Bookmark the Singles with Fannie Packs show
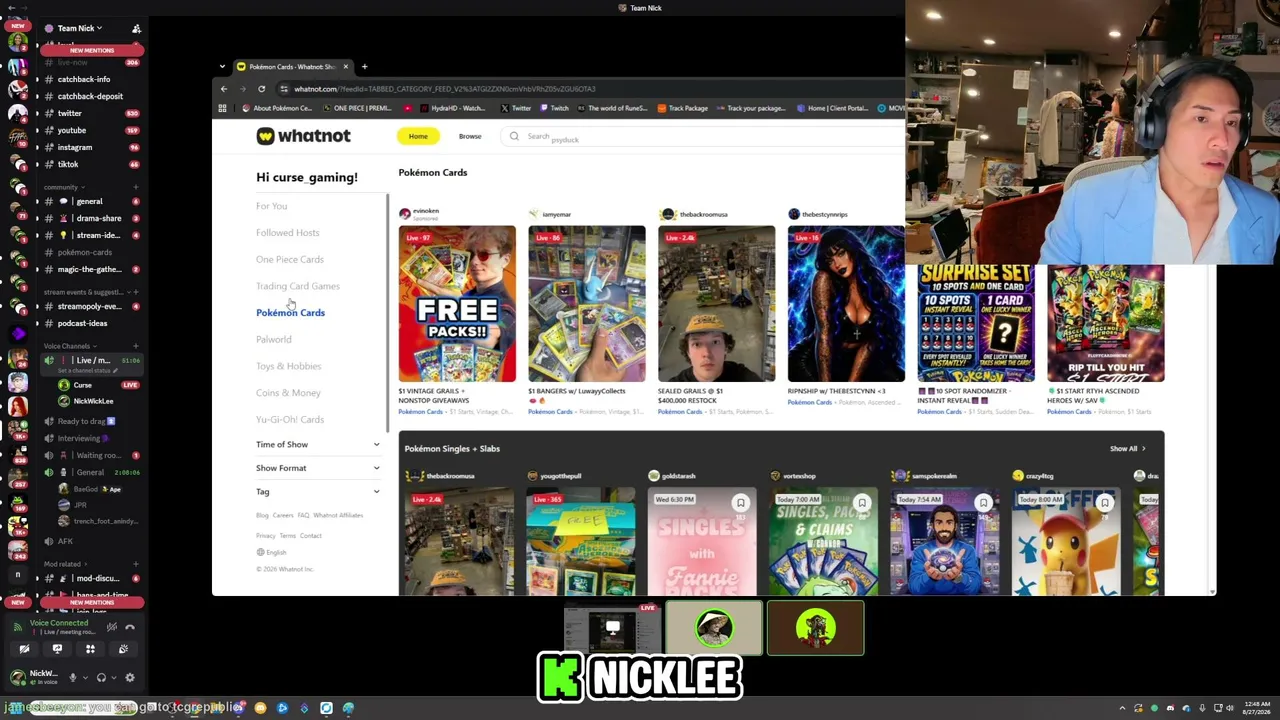Screen dimensions: 1280x720 (740, 503)
